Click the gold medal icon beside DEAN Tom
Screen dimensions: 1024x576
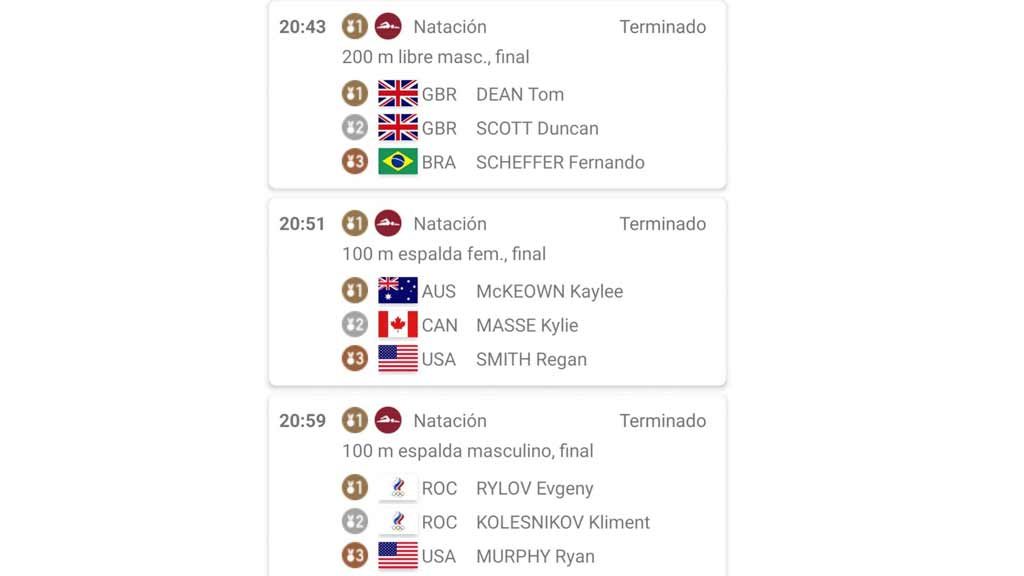355,94
